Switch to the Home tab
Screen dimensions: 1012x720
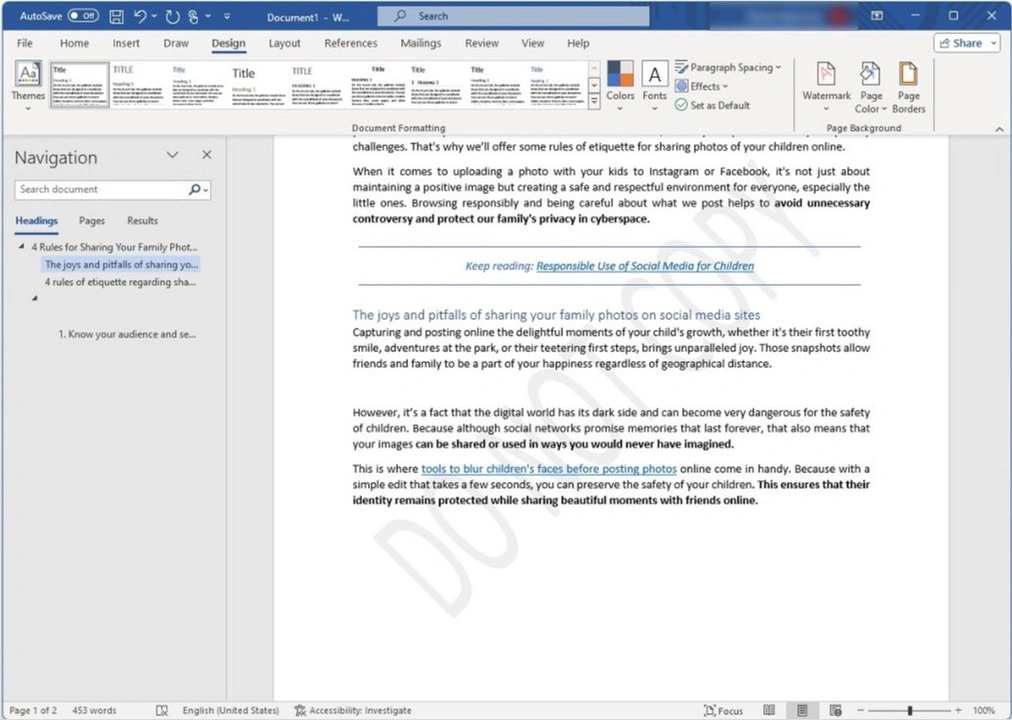click(74, 43)
